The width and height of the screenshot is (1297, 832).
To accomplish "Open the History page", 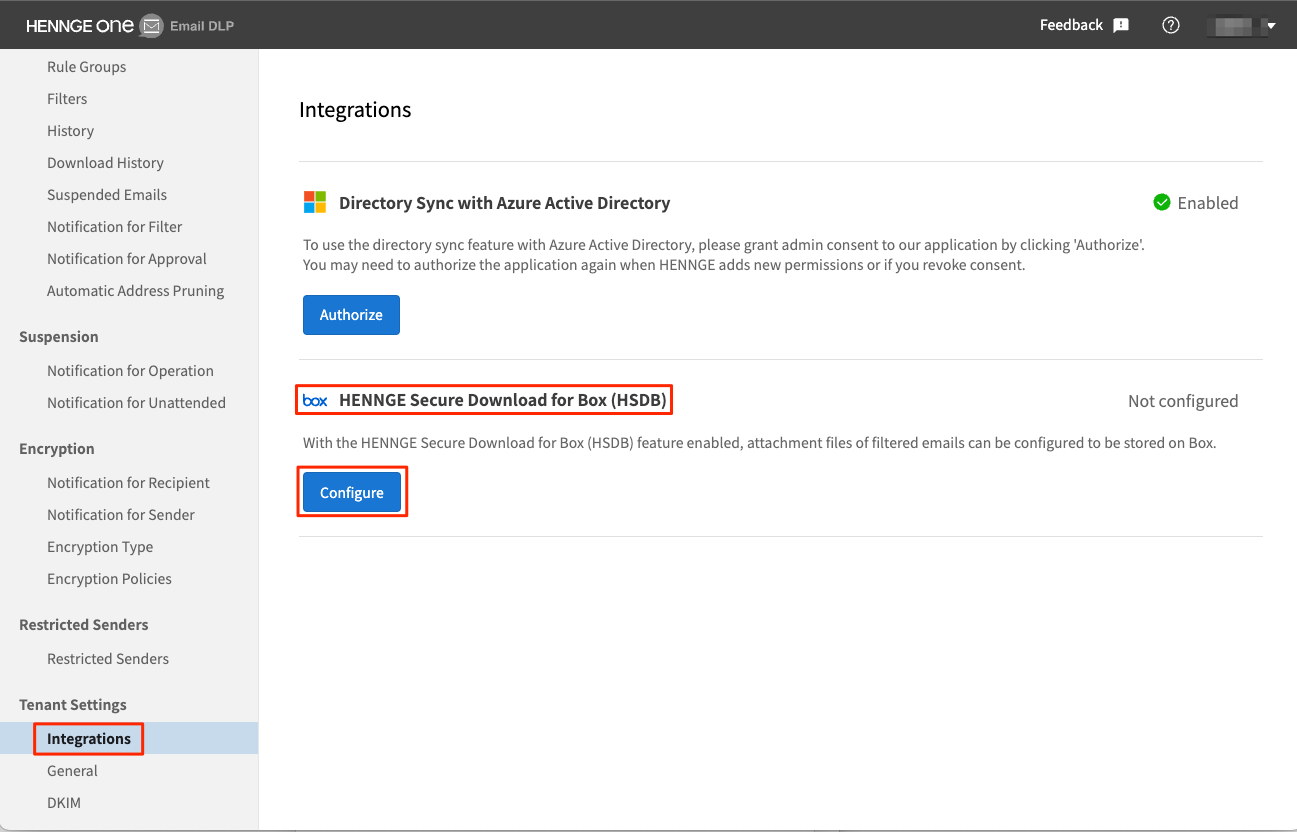I will pos(70,131).
